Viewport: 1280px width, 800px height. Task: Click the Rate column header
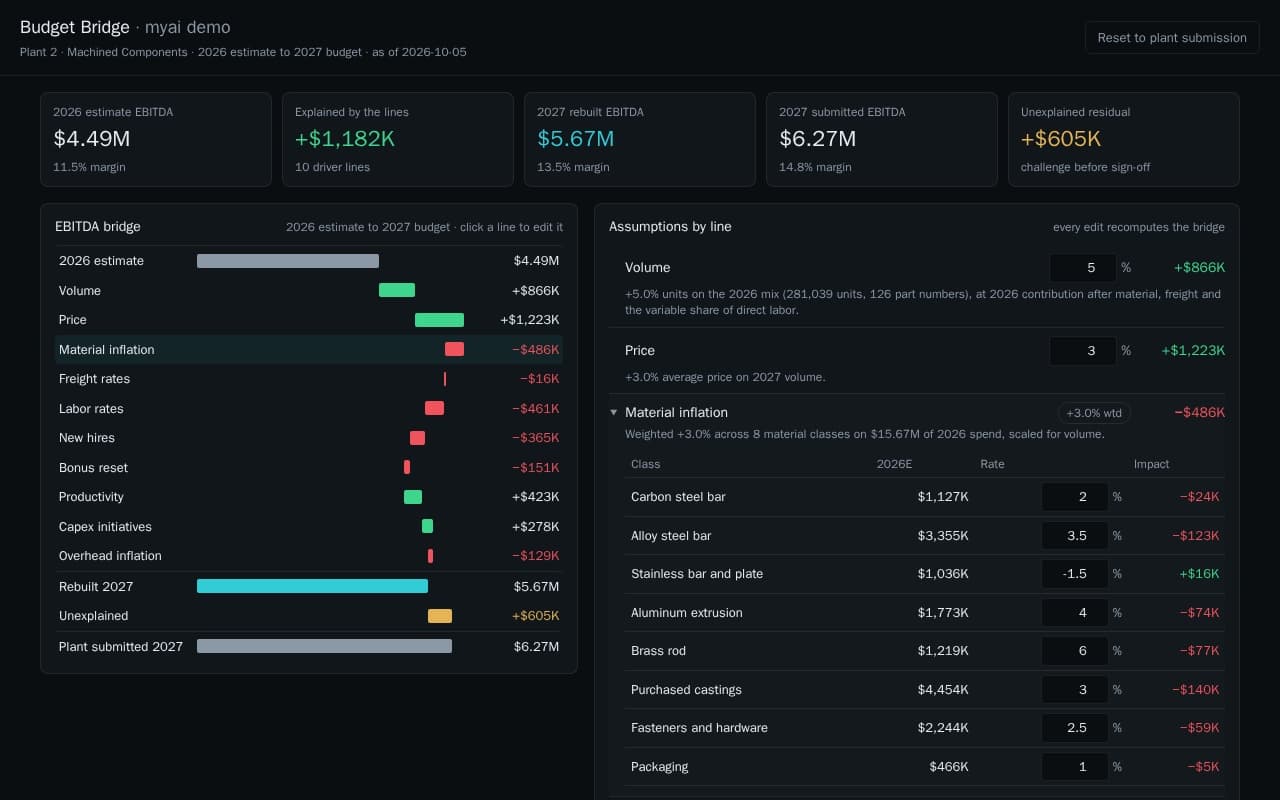pos(992,464)
